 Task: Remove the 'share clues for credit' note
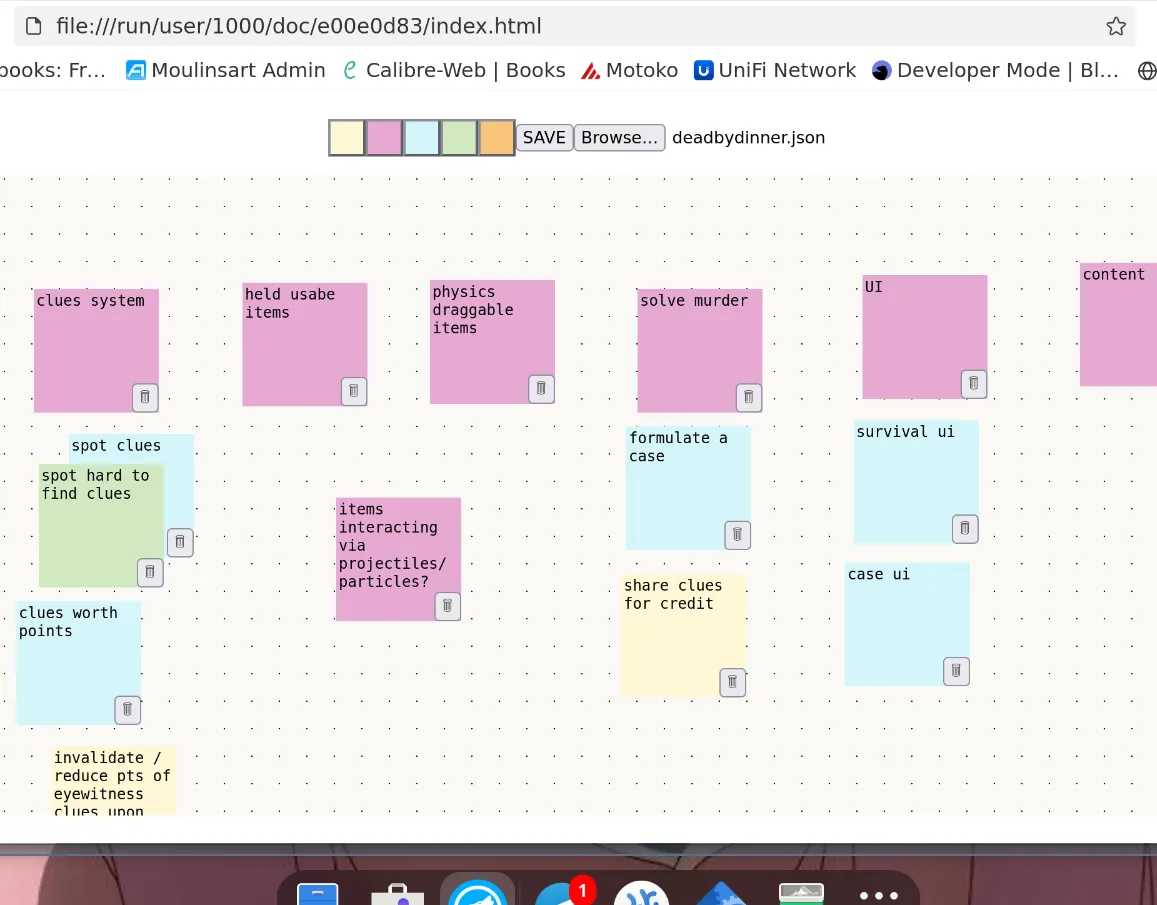click(732, 682)
